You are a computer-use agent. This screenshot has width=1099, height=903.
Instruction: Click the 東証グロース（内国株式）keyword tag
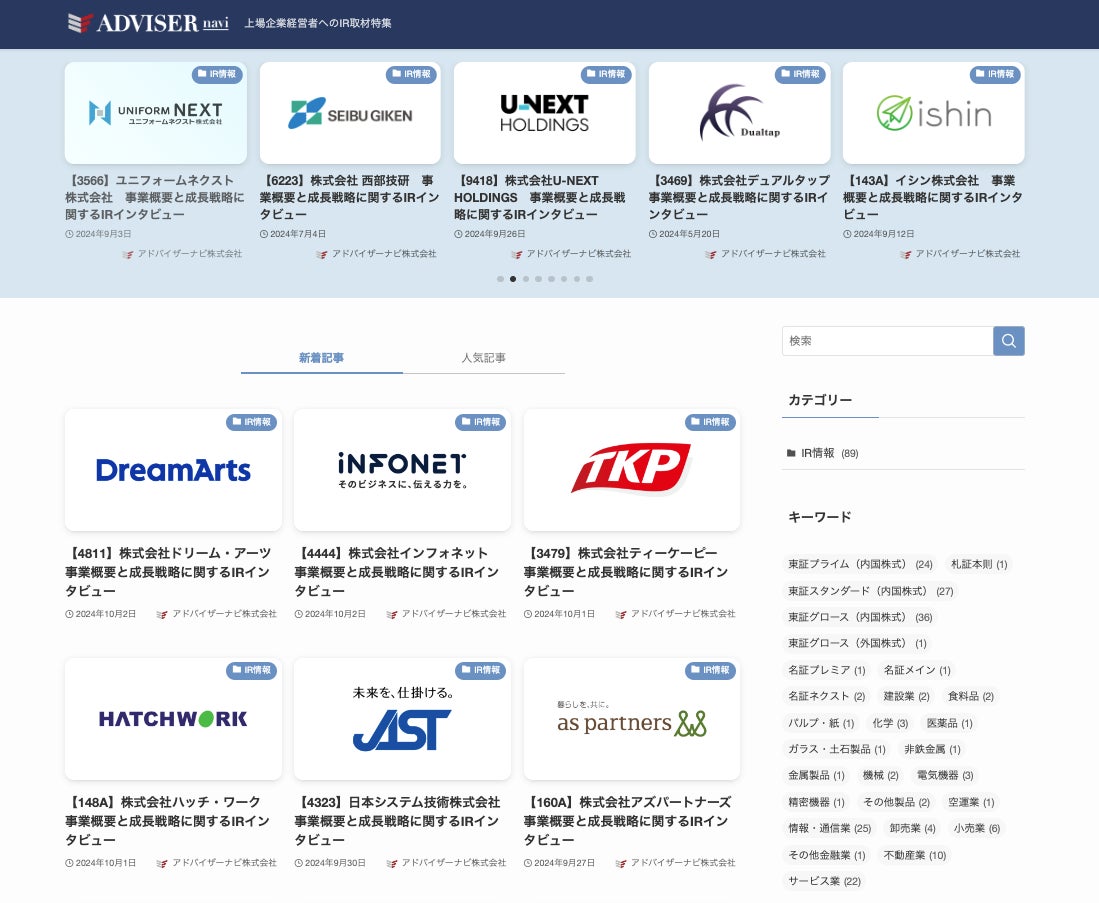point(860,618)
